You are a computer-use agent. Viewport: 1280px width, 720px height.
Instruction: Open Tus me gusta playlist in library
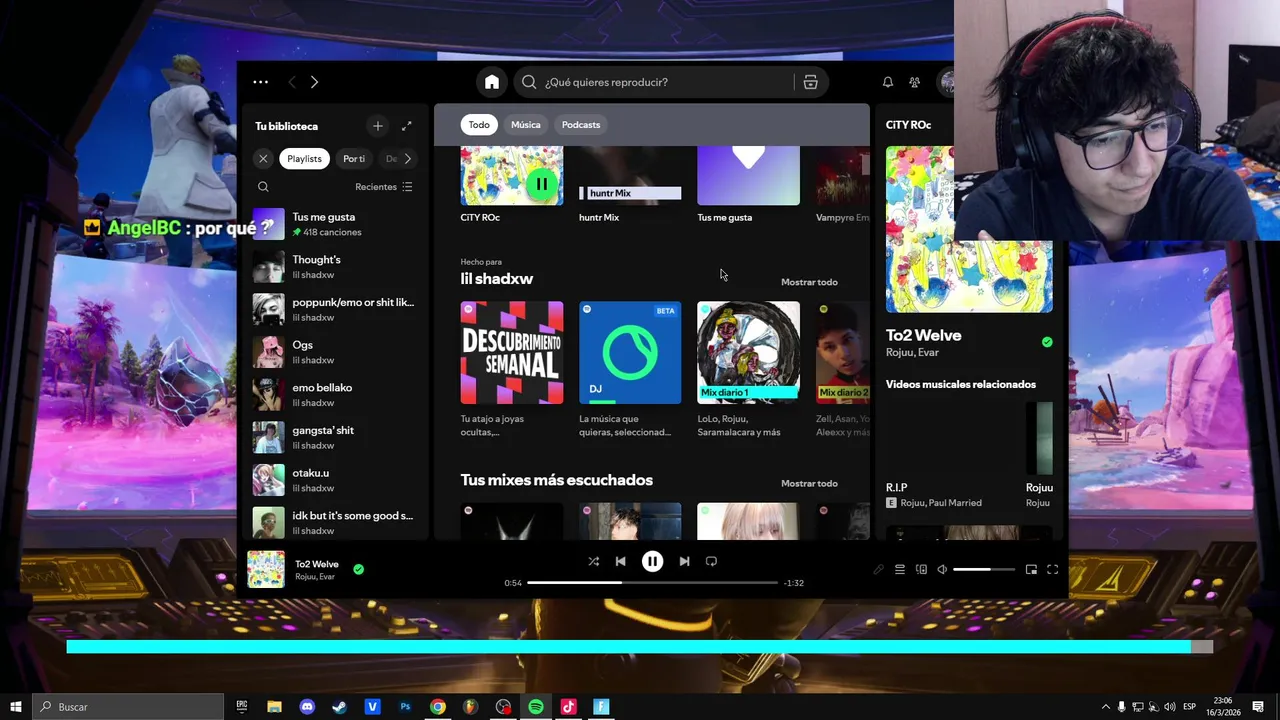click(334, 224)
